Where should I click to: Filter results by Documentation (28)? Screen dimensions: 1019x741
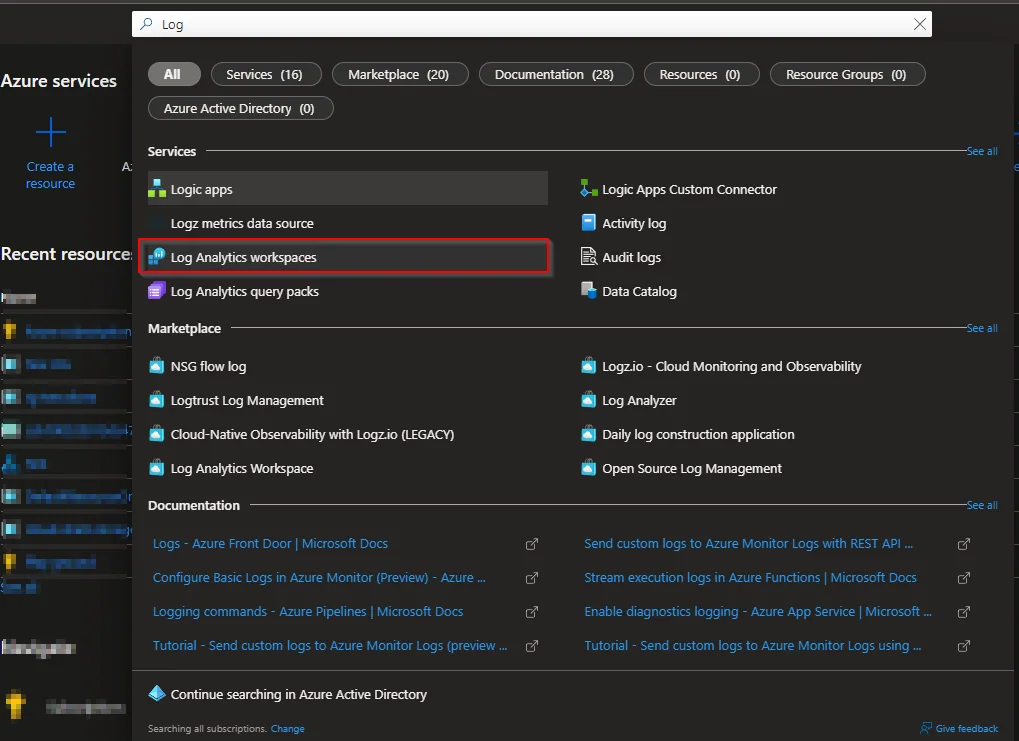click(x=555, y=74)
